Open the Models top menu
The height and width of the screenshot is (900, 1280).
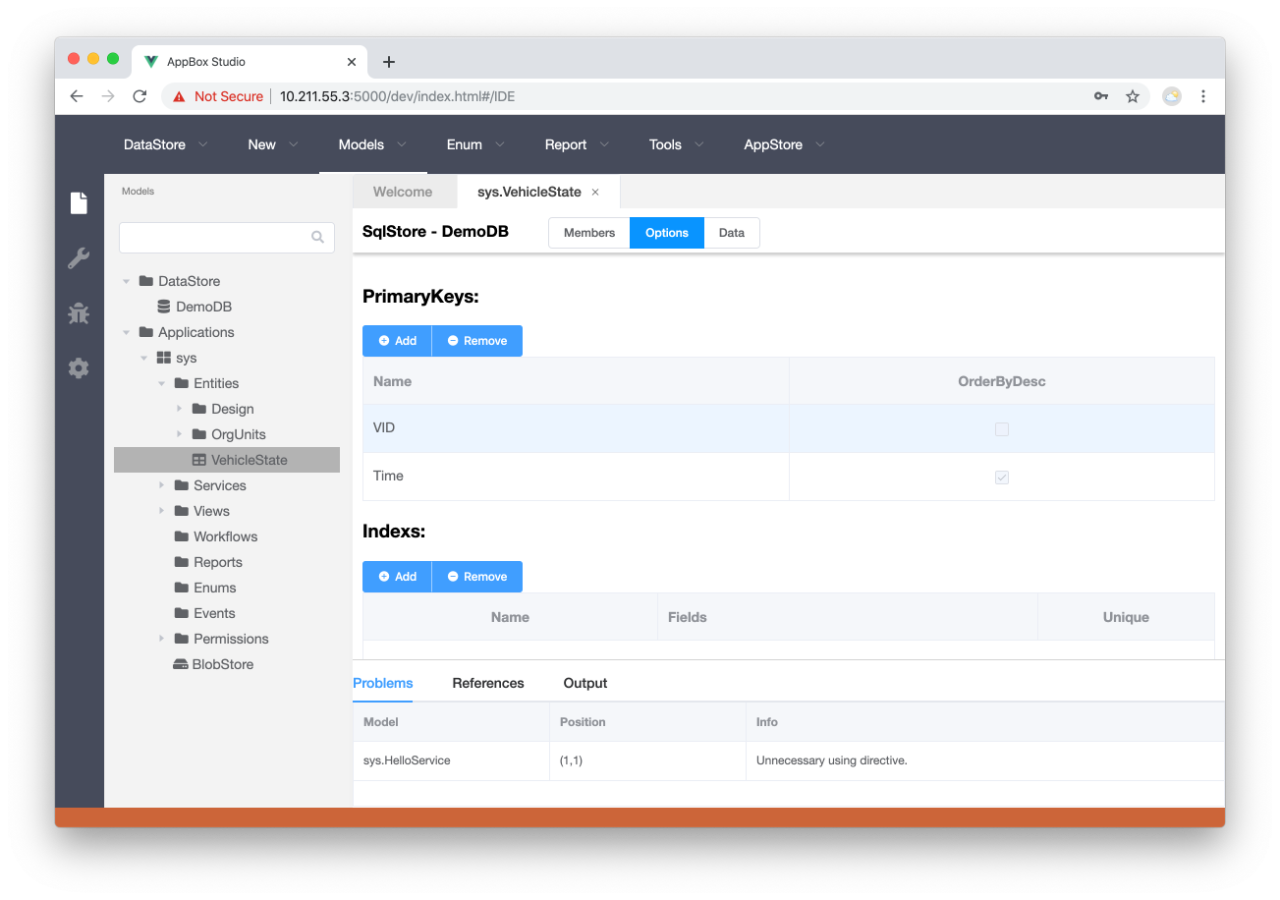click(x=373, y=144)
